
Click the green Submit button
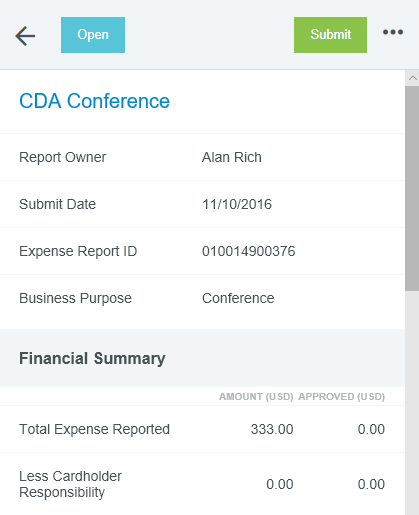[330, 35]
